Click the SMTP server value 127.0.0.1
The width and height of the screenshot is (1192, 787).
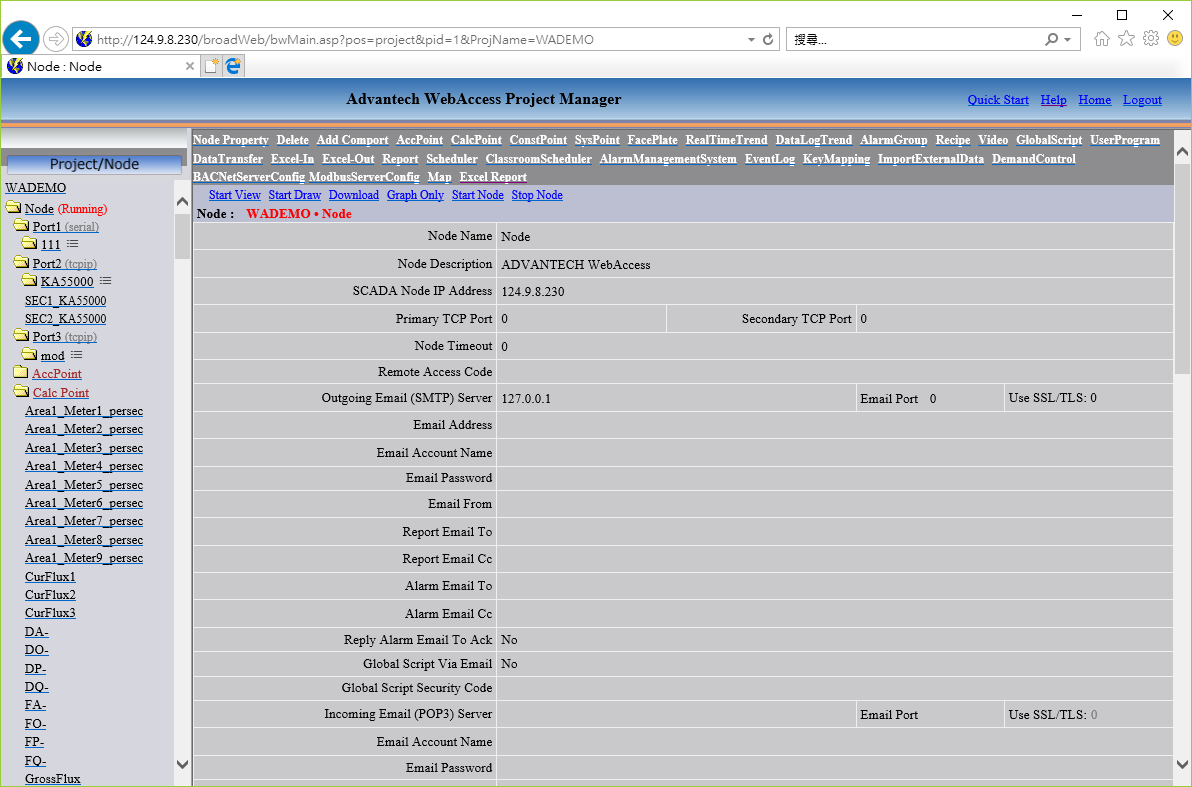526,398
